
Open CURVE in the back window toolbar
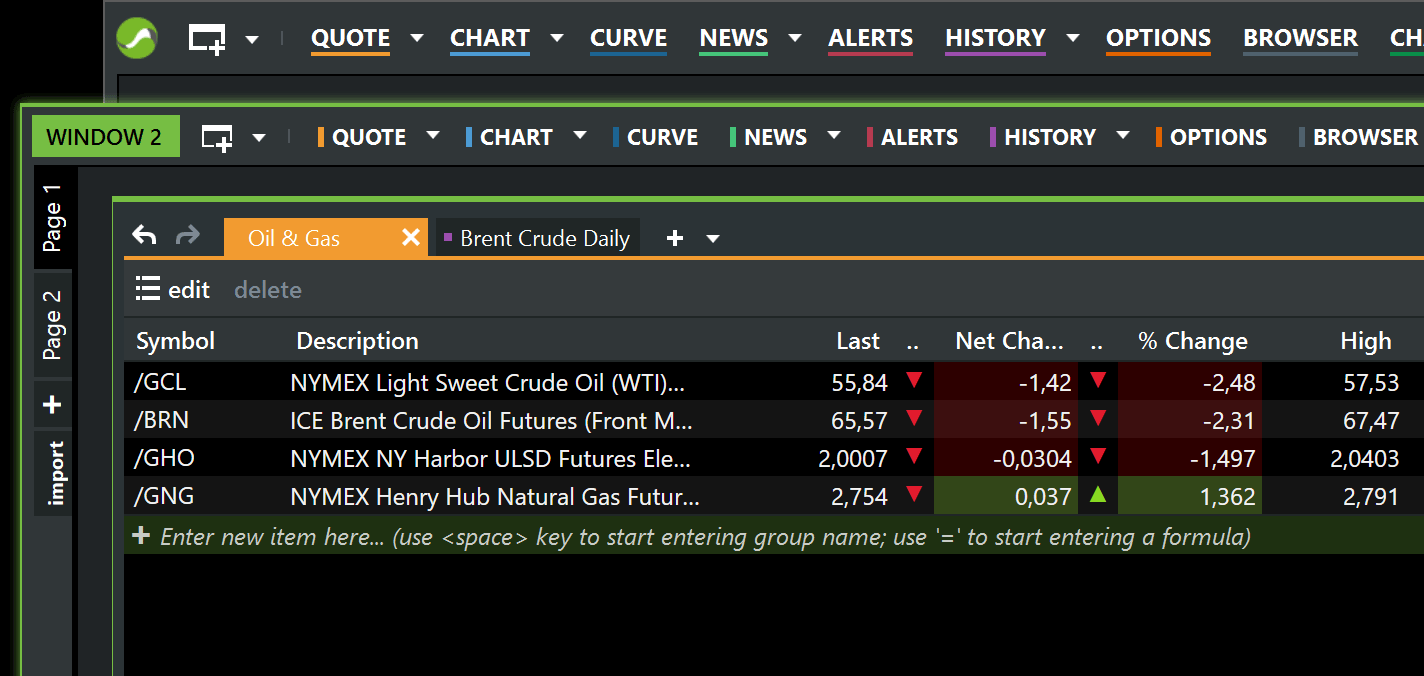[628, 38]
